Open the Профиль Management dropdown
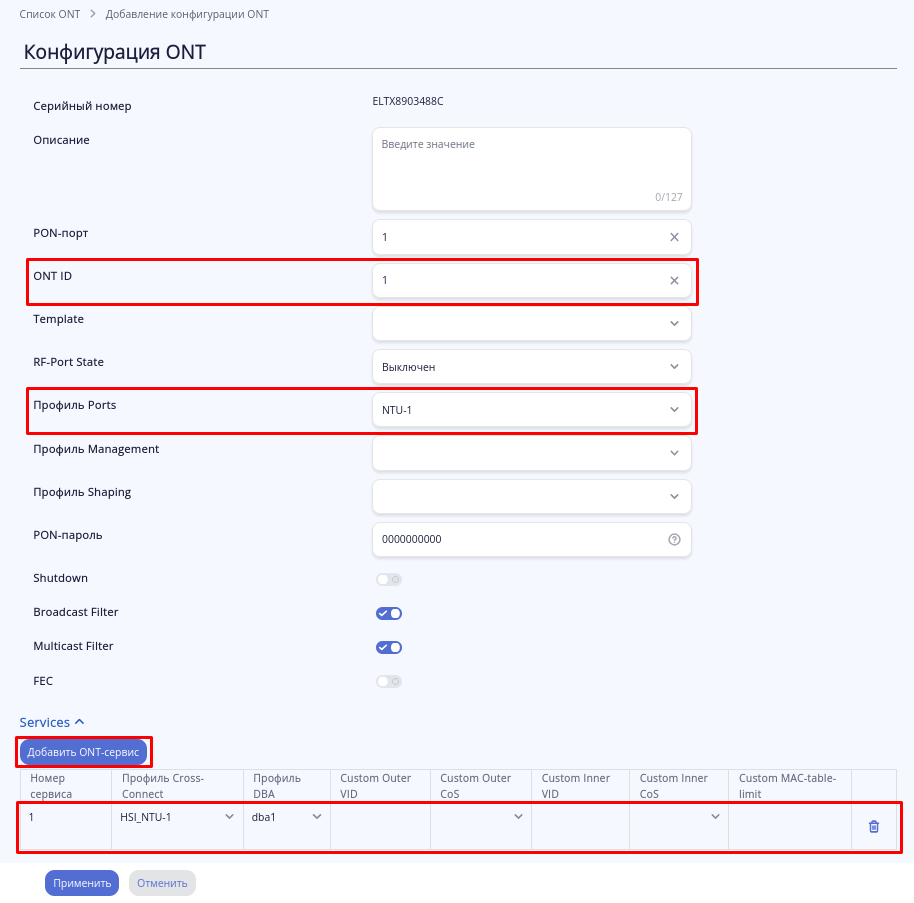The height and width of the screenshot is (903, 914). 531,453
